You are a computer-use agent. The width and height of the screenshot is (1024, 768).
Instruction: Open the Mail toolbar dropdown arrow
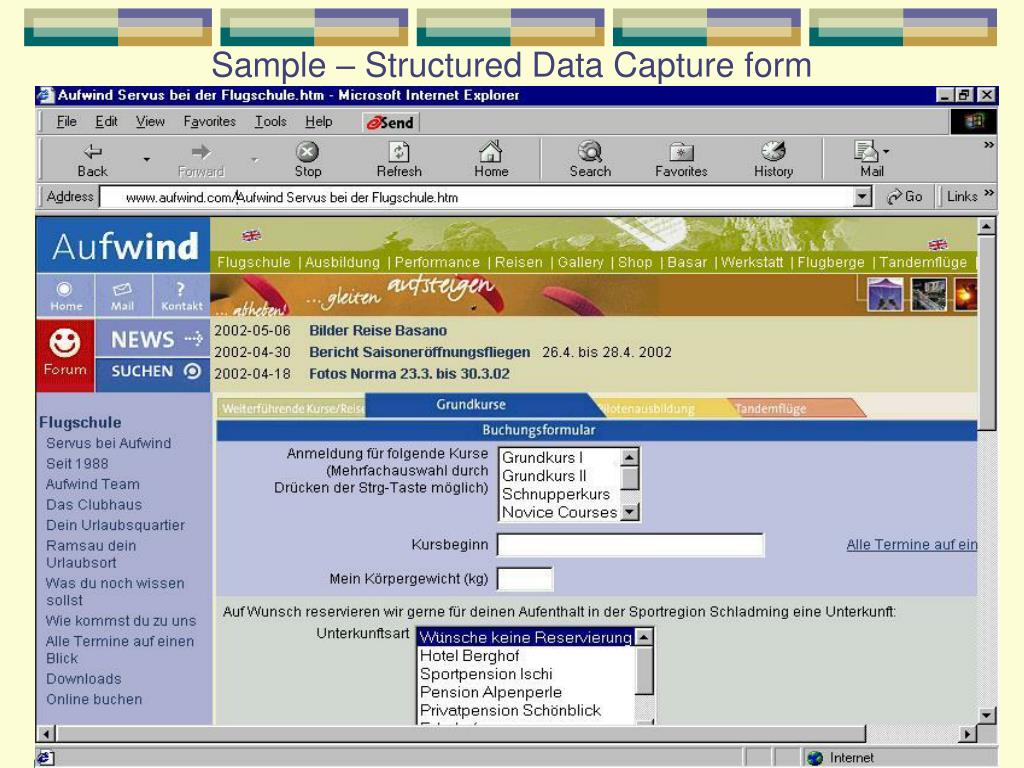[886, 152]
